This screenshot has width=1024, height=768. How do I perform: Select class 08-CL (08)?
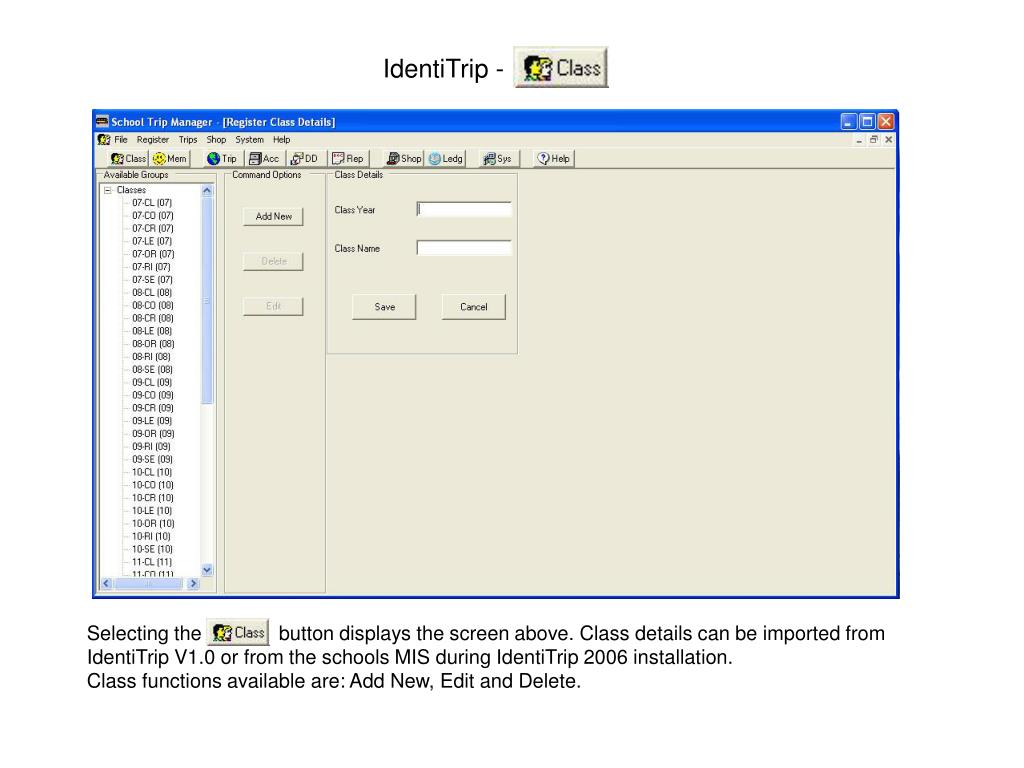tap(152, 293)
